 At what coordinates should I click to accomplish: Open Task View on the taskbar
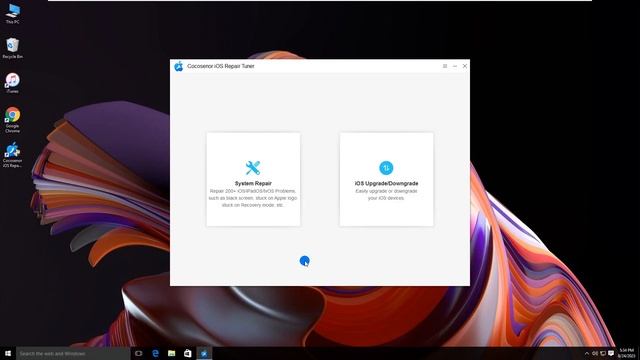(x=138, y=353)
